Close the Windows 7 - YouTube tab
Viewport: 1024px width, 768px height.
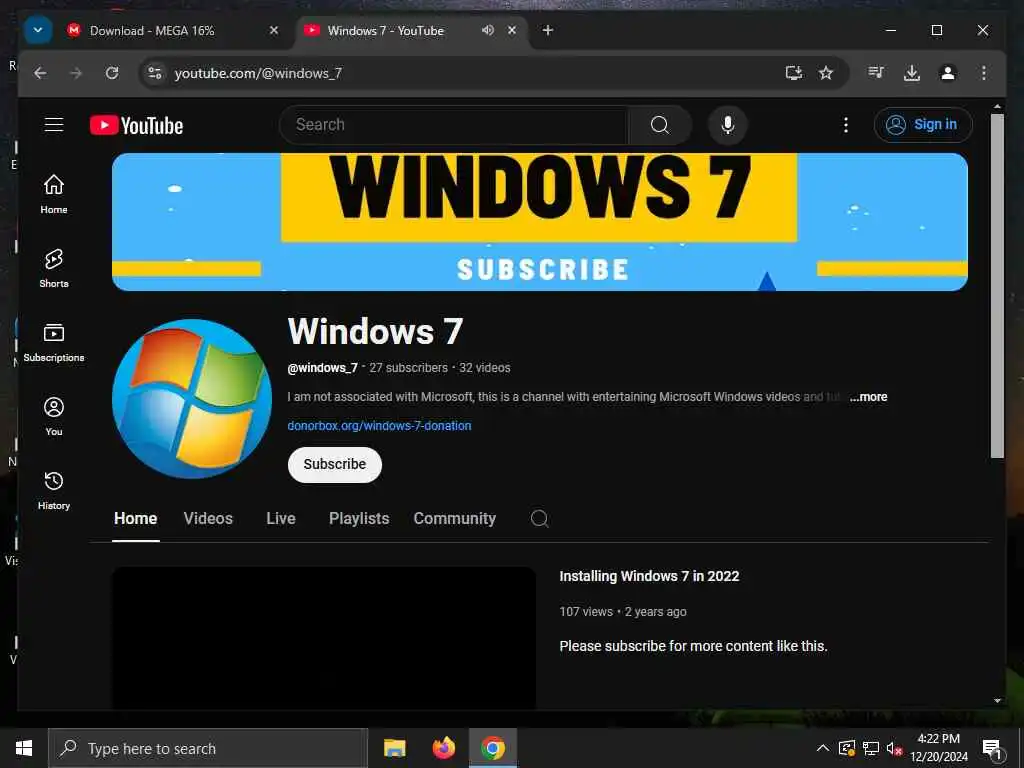(512, 30)
